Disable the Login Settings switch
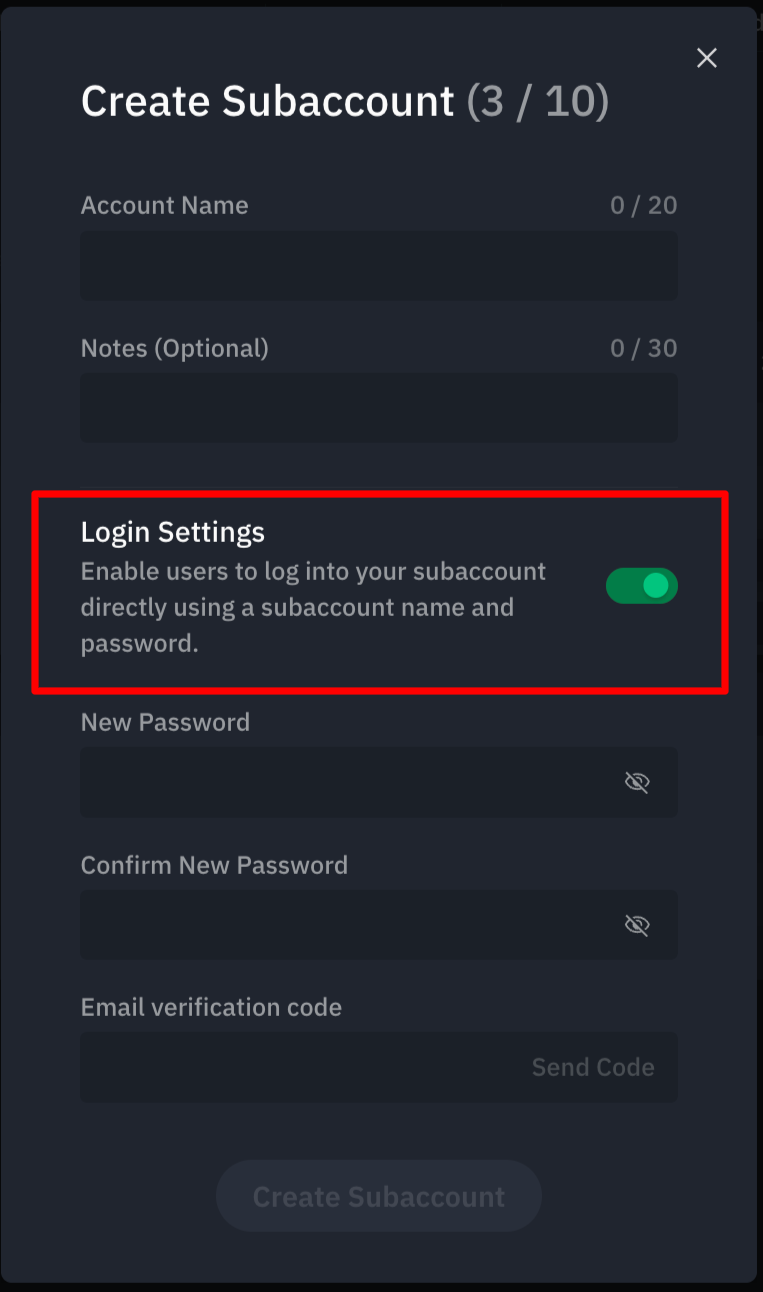763x1292 pixels. [x=642, y=586]
